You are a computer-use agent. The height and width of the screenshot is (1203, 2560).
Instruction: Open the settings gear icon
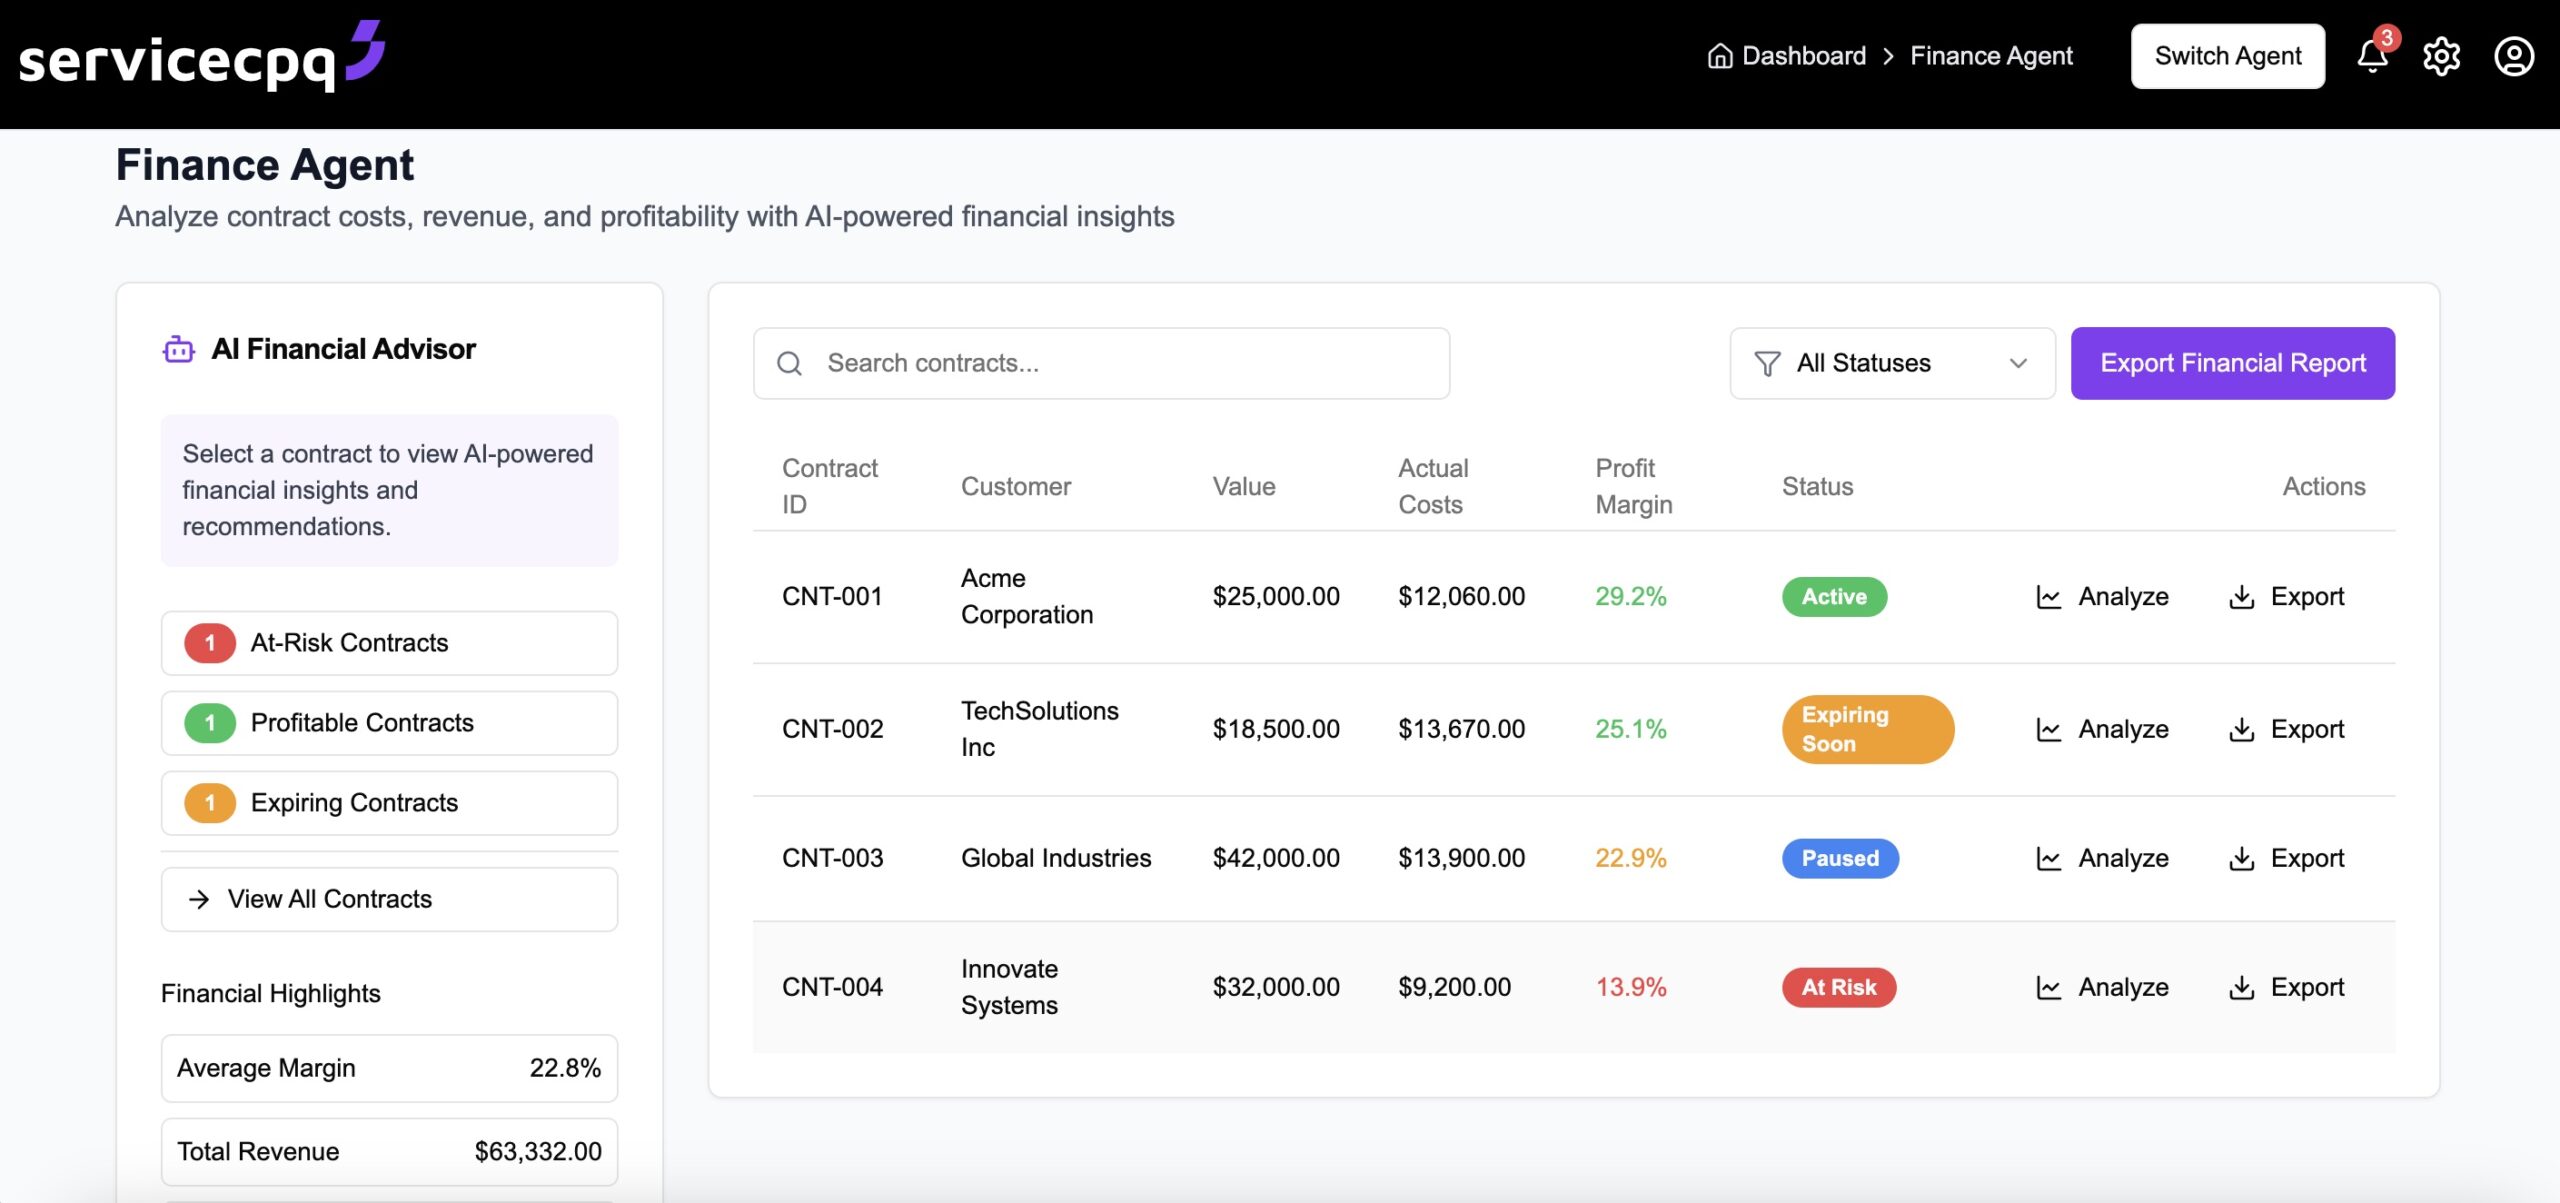pos(2441,57)
